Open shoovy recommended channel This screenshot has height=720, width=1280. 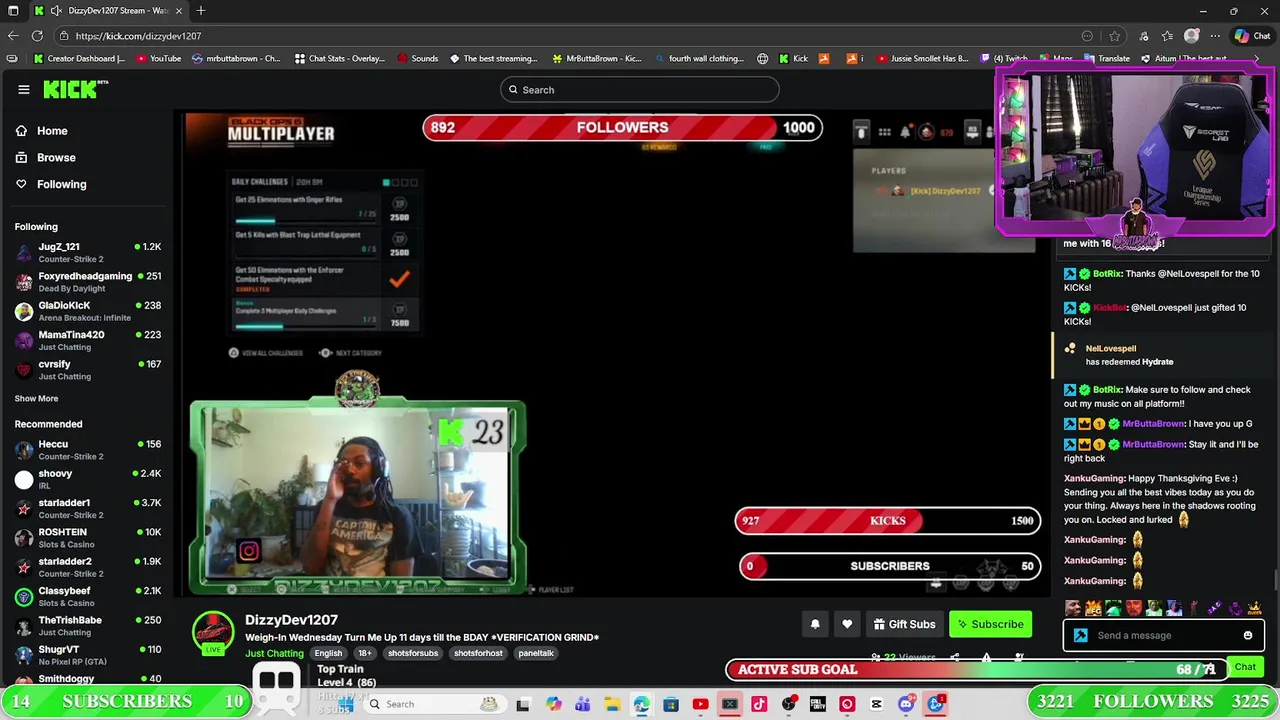(x=87, y=479)
